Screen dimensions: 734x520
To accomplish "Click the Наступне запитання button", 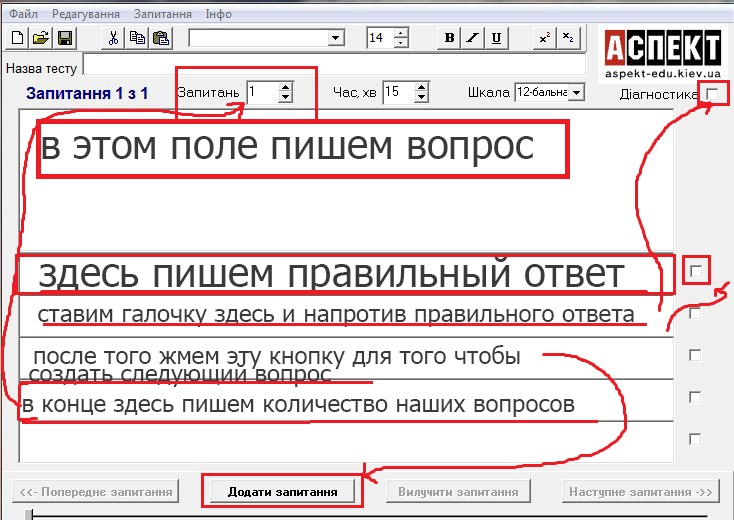I will [641, 491].
